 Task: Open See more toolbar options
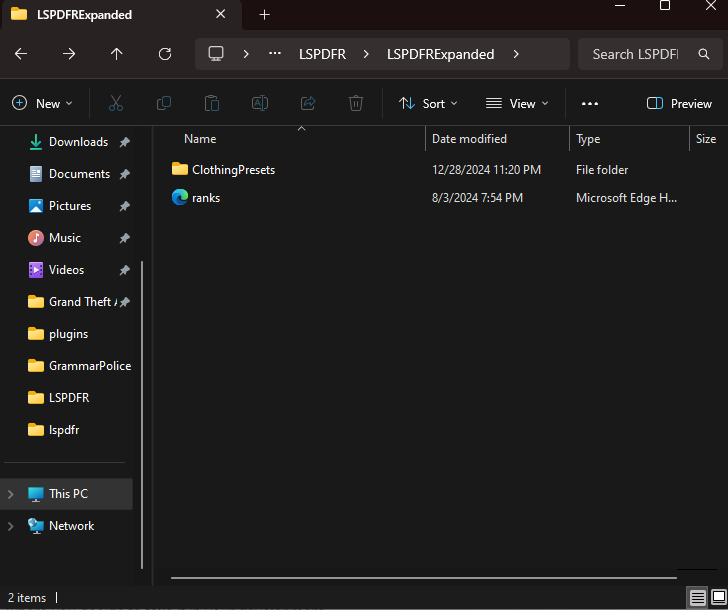590,104
